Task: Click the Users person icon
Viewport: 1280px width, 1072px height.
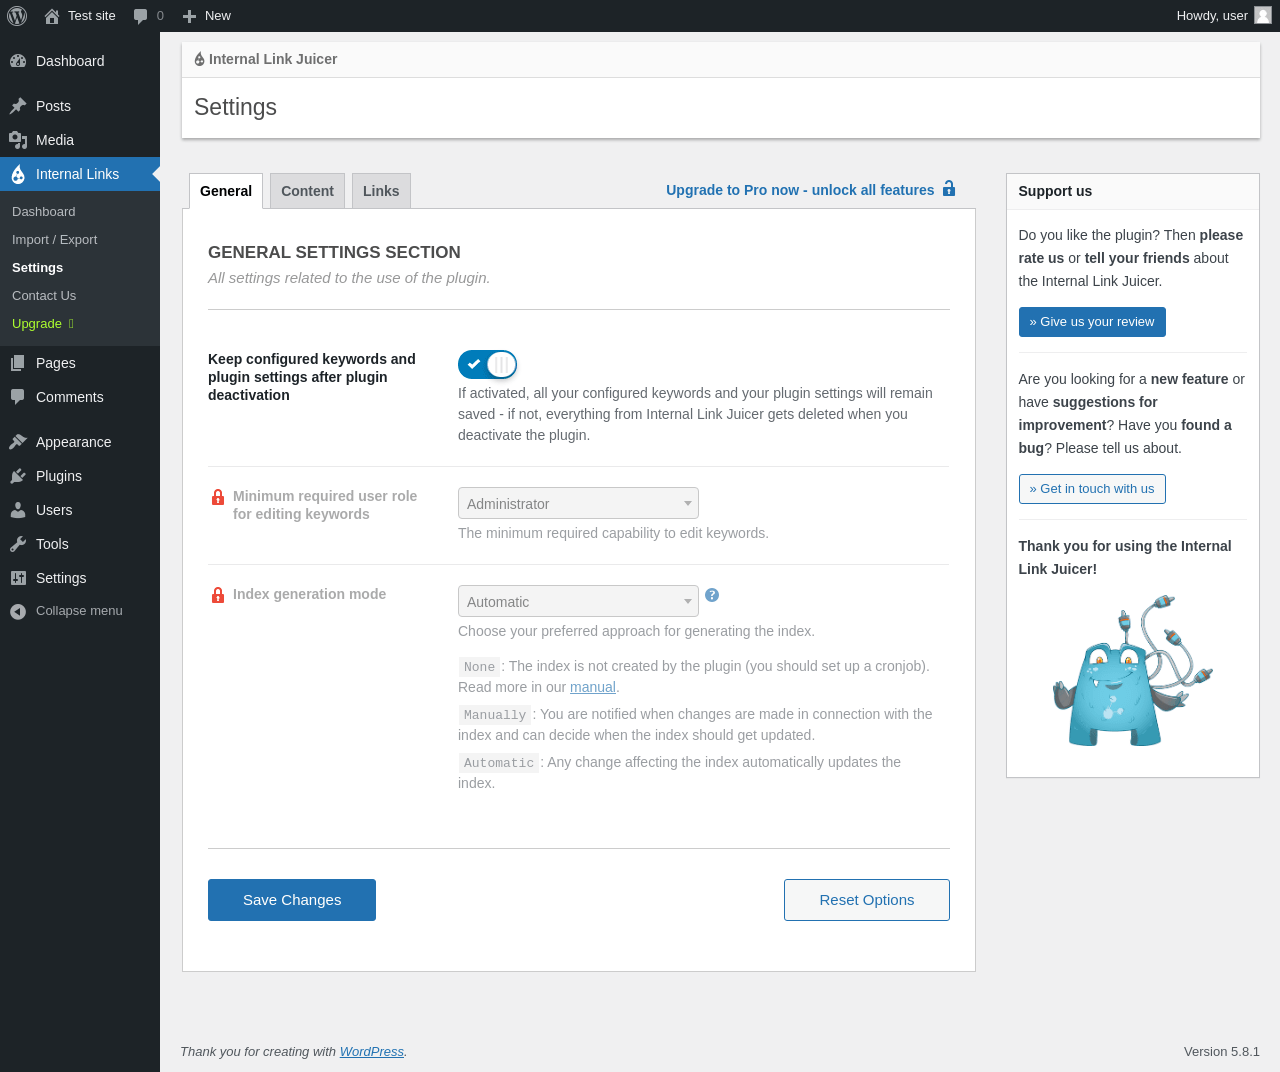Action: pos(18,510)
